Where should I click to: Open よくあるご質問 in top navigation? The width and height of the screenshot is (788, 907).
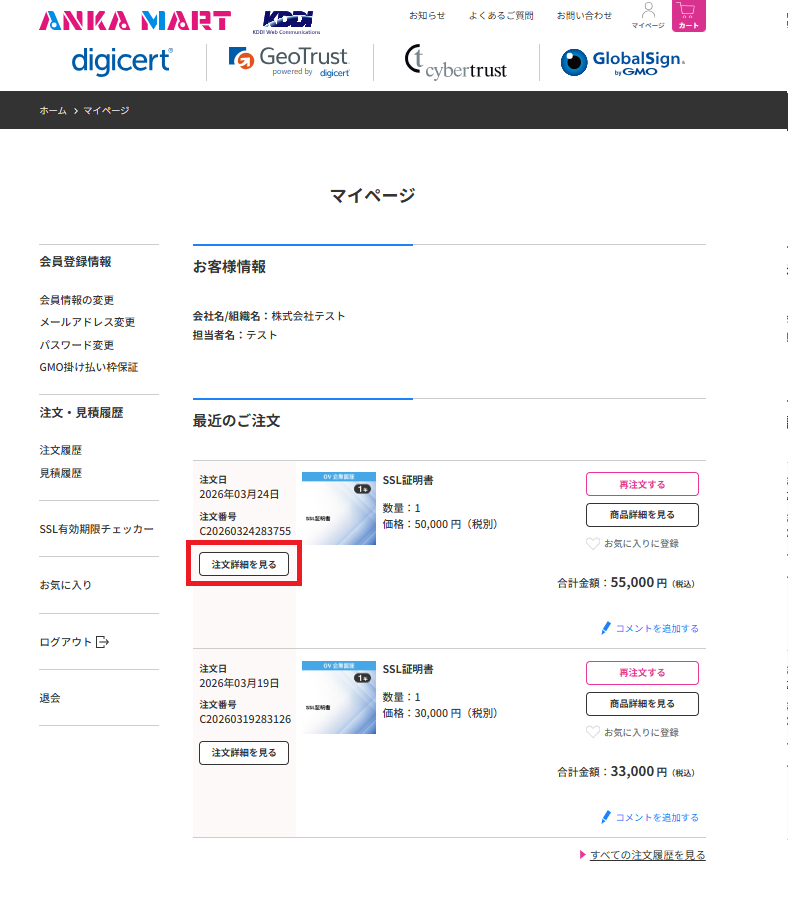point(501,16)
